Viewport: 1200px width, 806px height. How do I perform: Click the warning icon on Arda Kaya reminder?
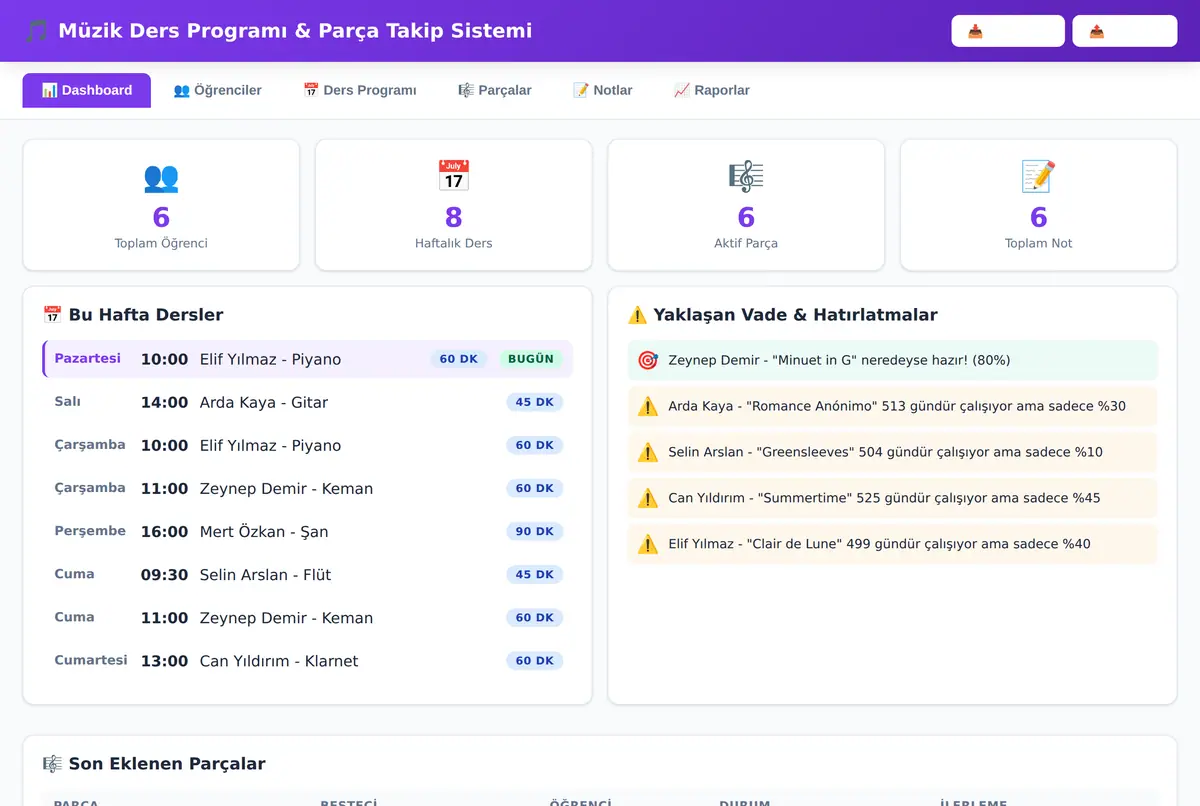(648, 406)
